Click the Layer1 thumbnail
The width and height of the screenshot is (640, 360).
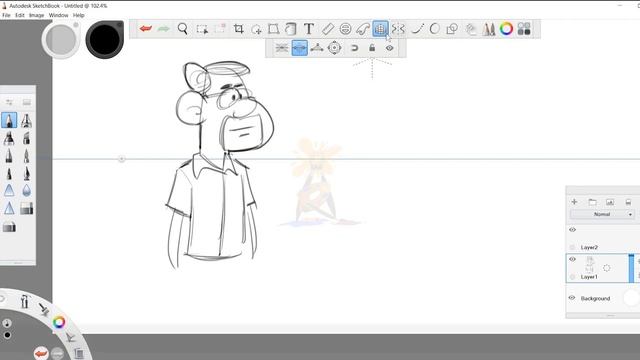tap(589, 264)
